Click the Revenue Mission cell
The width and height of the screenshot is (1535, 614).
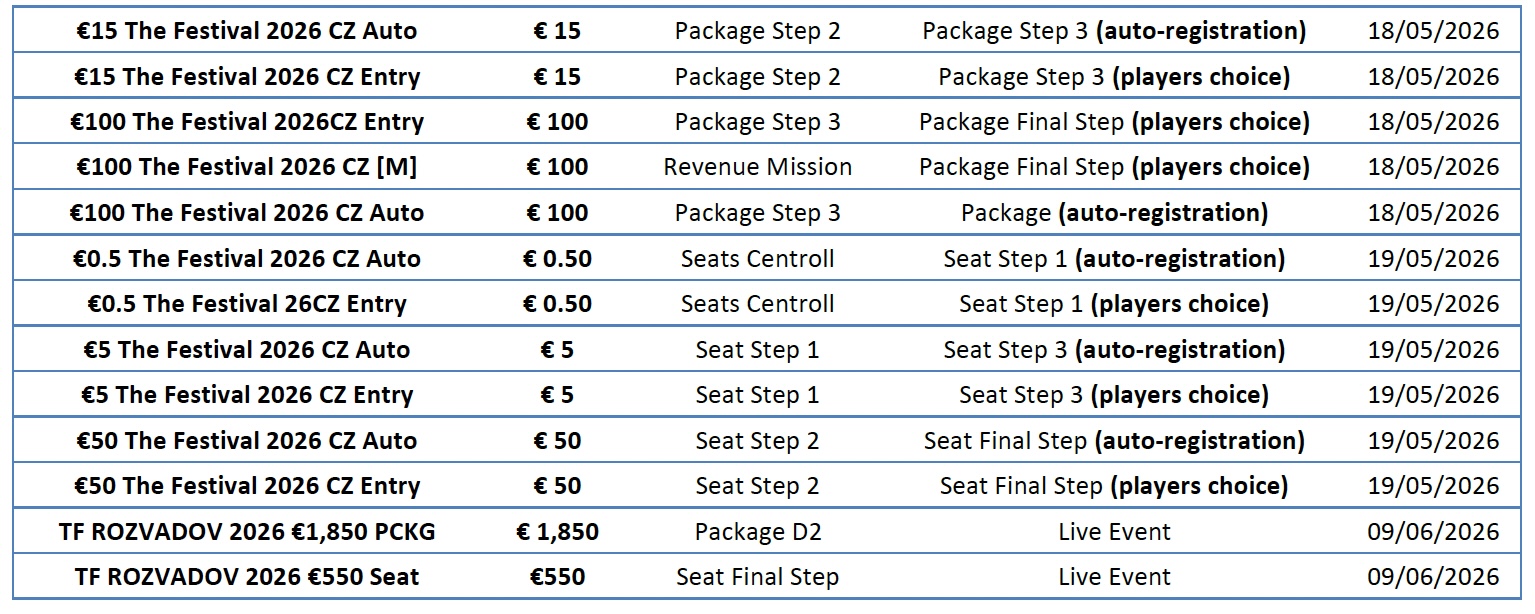[757, 167]
